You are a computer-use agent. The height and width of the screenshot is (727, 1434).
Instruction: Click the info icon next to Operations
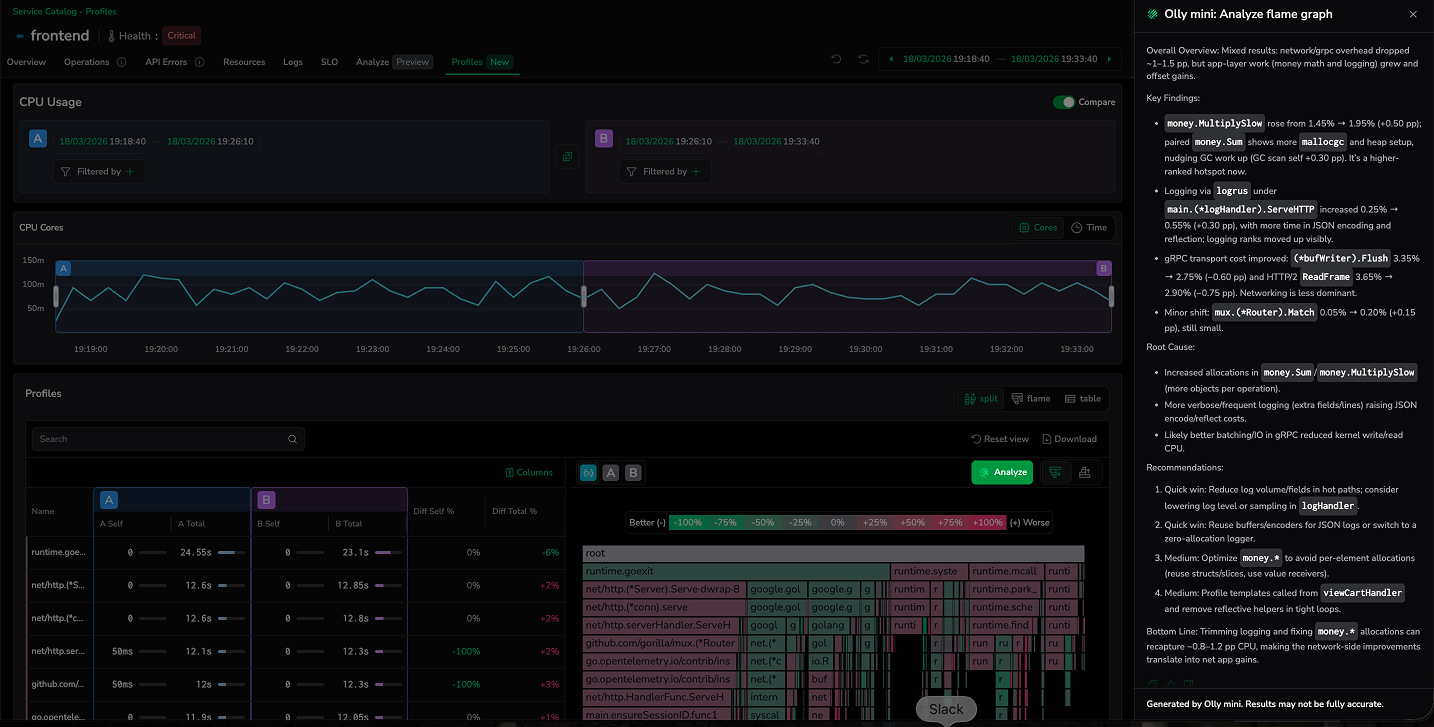pyautogui.click(x=122, y=62)
